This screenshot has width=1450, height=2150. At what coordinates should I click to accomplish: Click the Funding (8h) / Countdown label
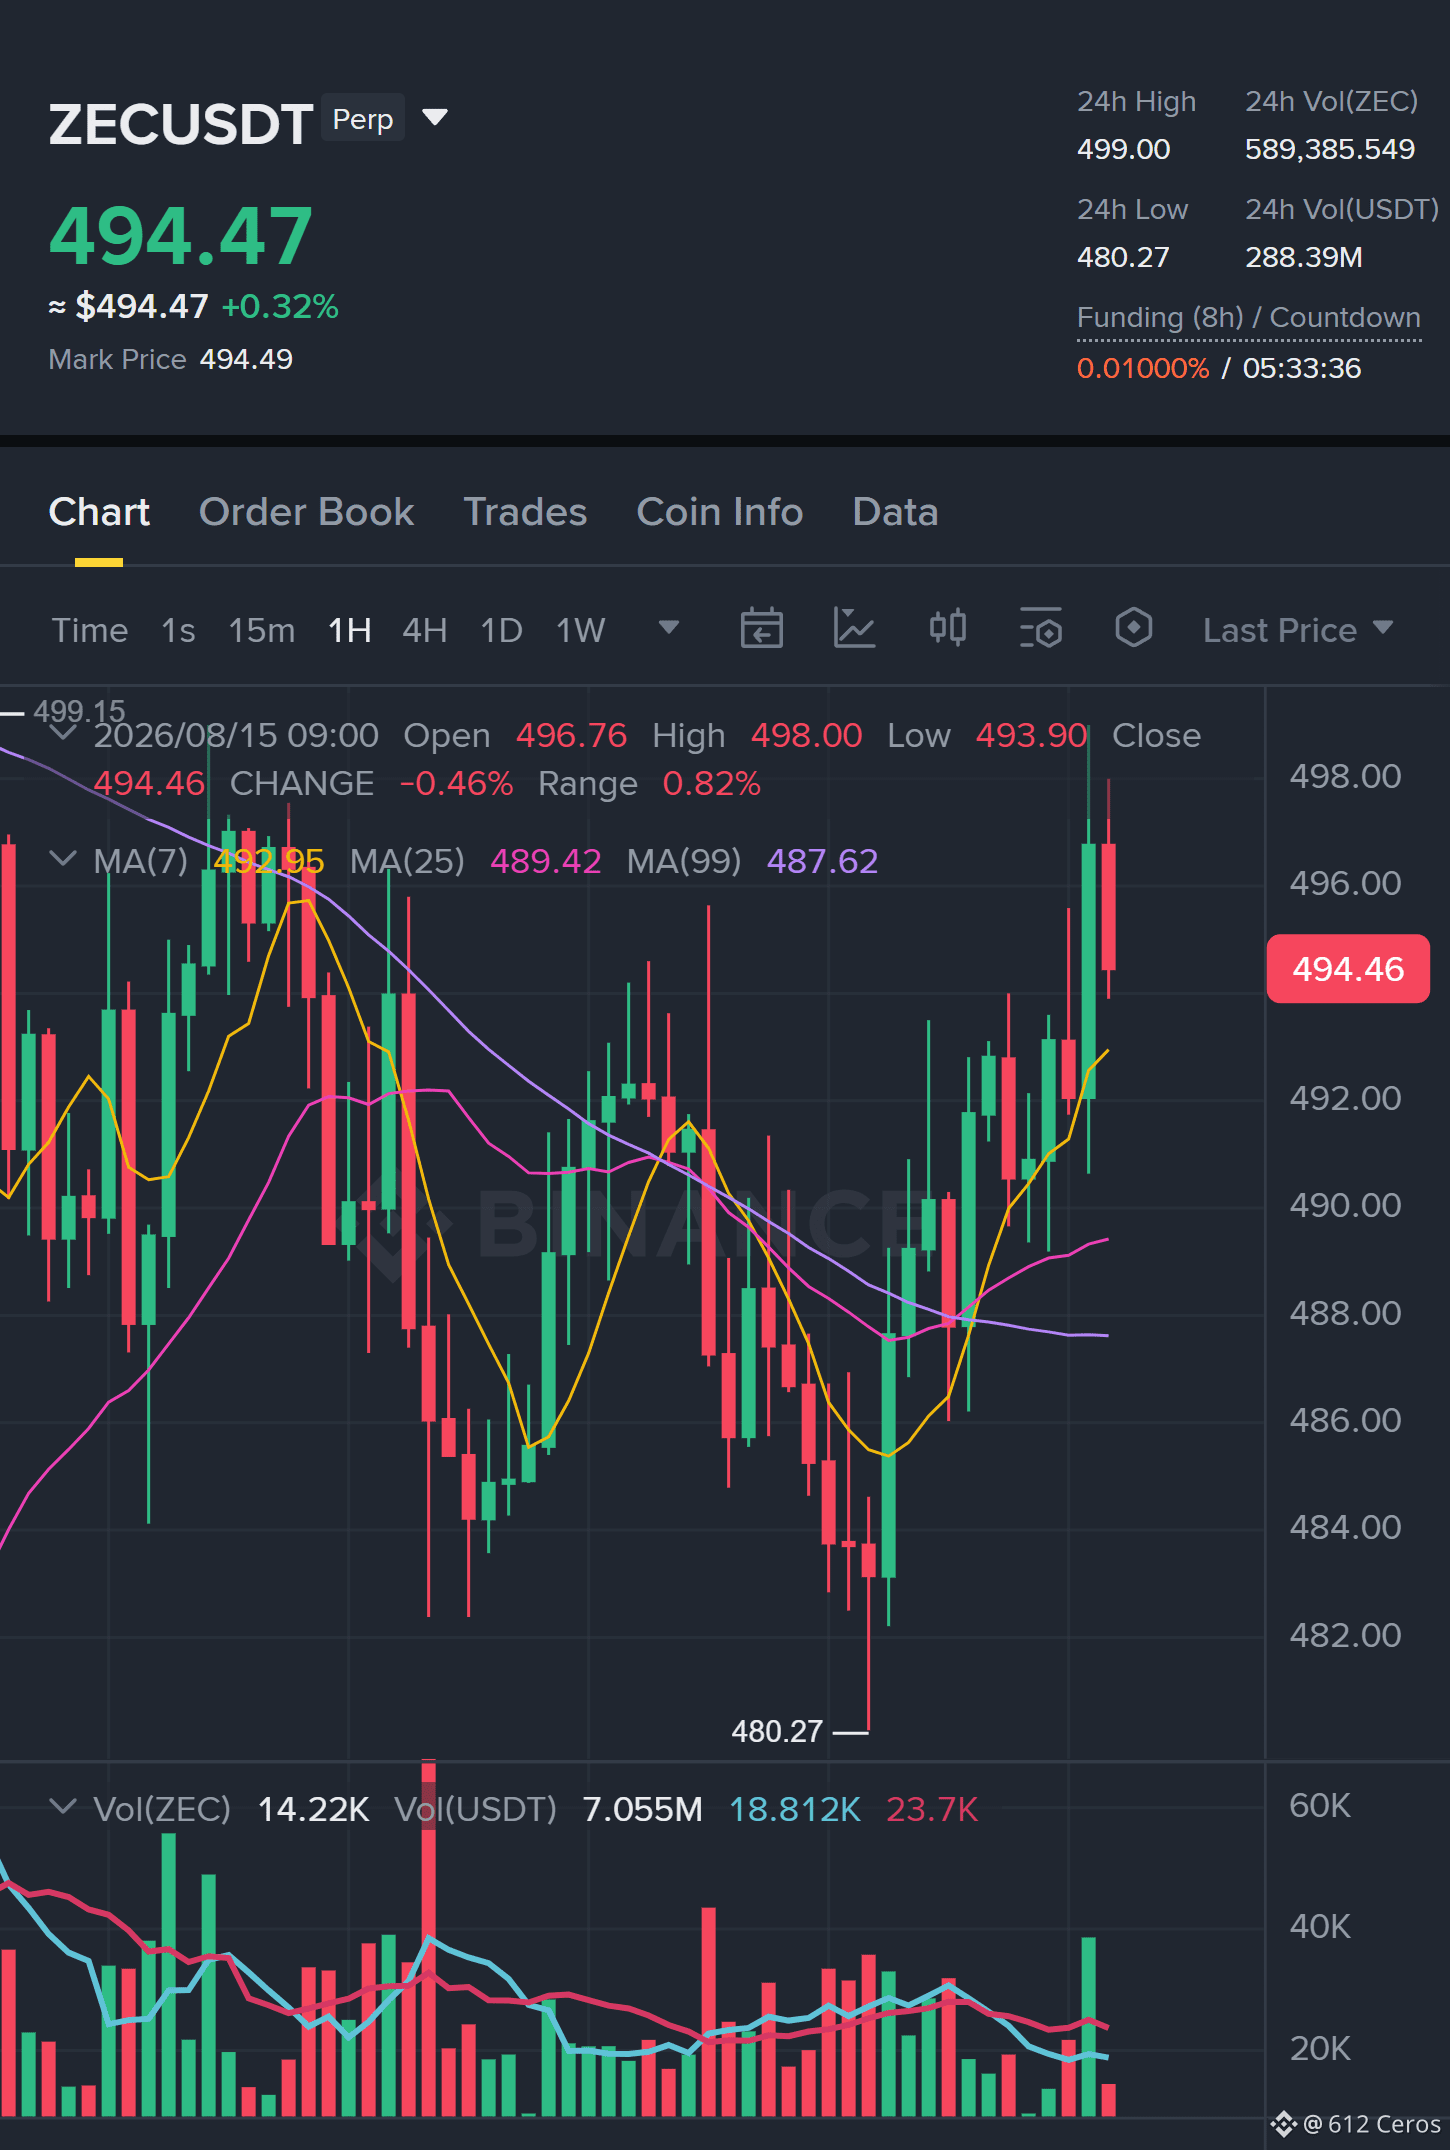pos(1249,318)
